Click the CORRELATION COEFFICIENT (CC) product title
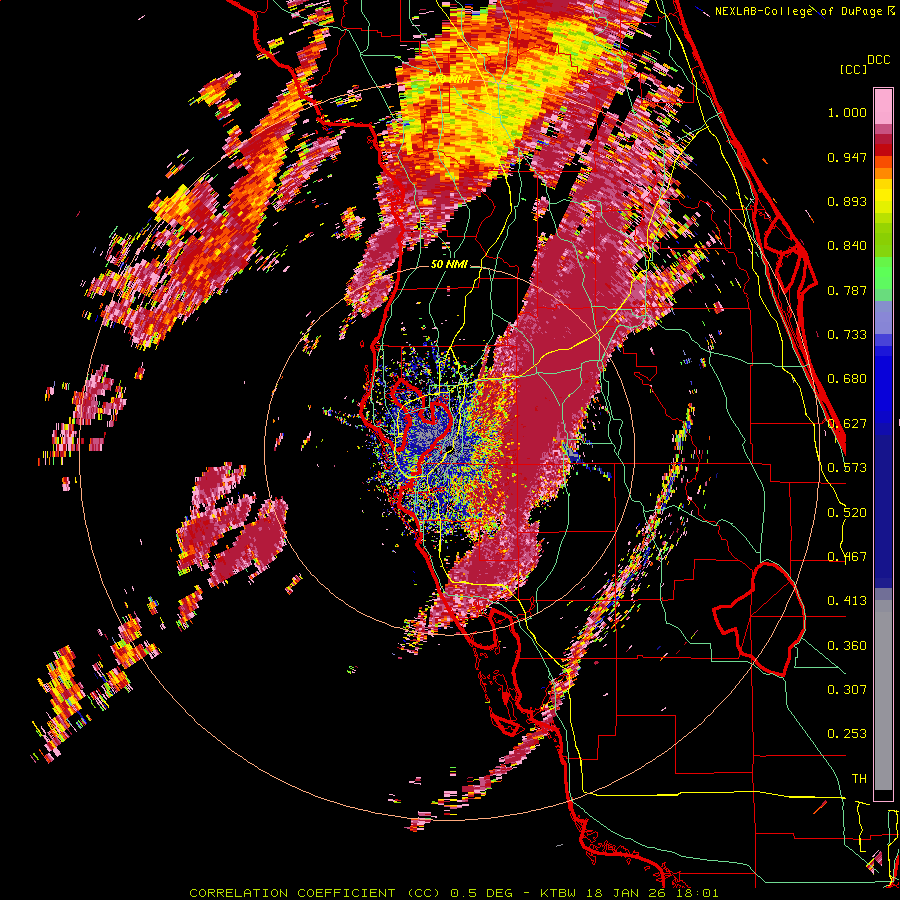 tap(314, 893)
